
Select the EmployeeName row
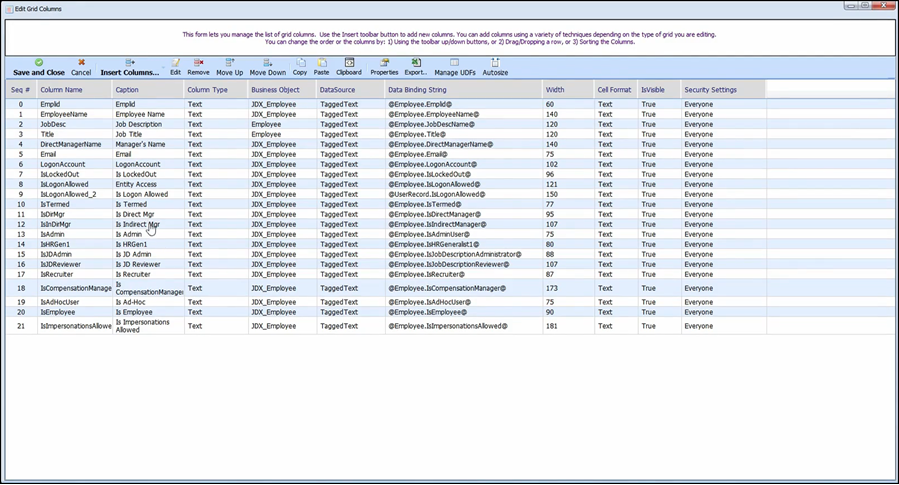[64, 114]
